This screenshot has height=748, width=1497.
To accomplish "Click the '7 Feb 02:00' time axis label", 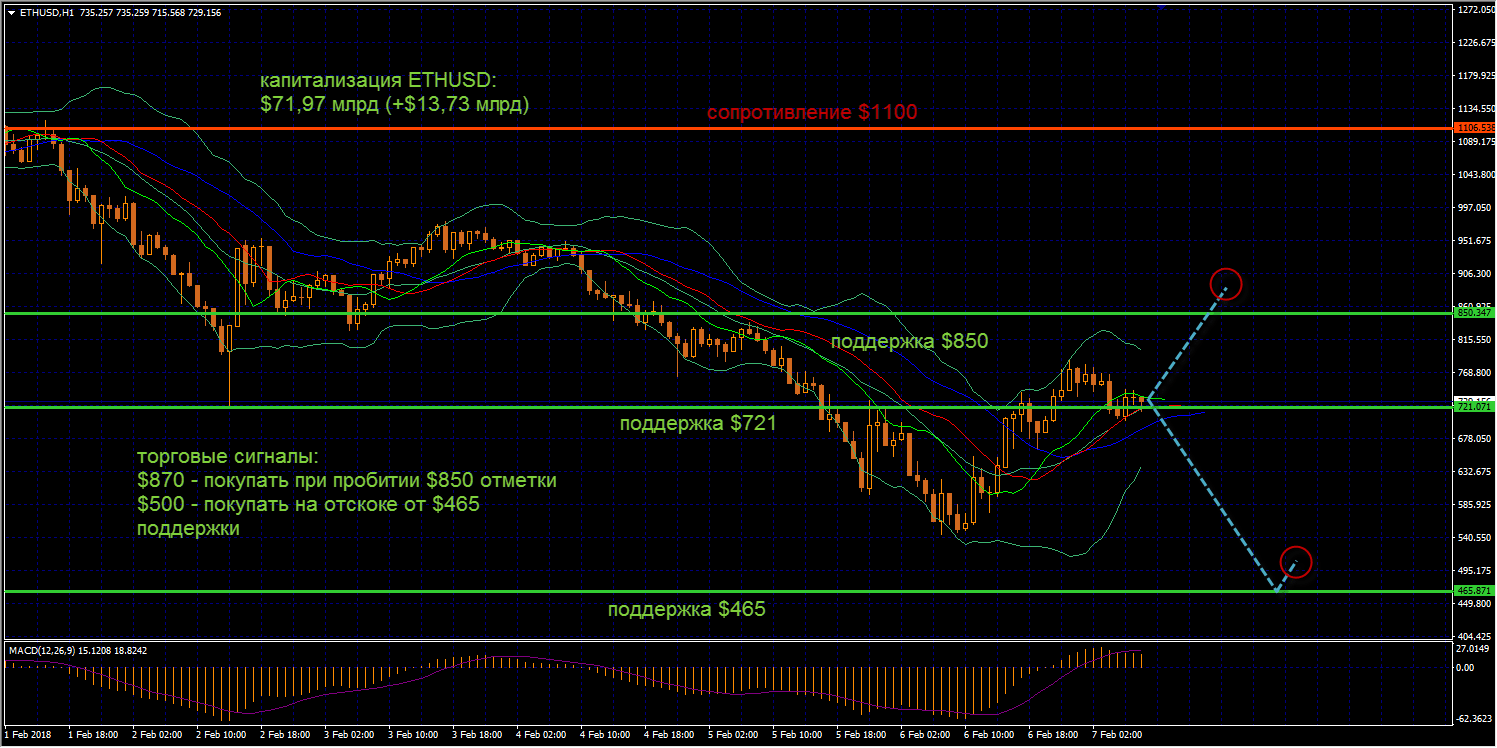I will 1115,734.
